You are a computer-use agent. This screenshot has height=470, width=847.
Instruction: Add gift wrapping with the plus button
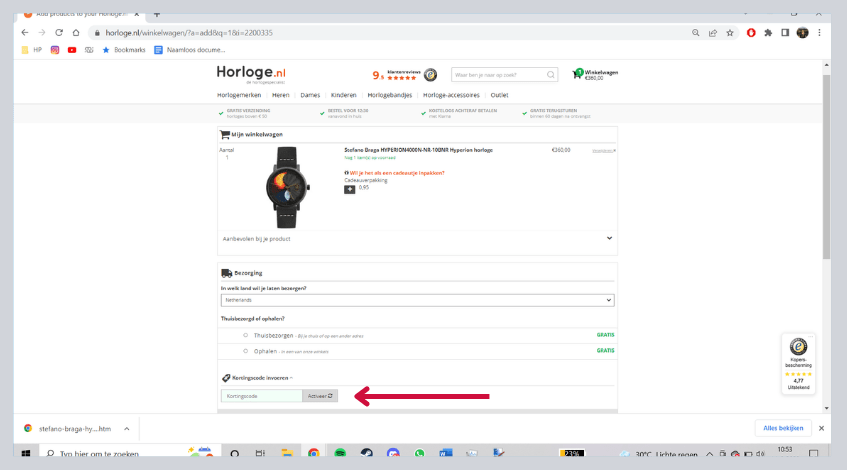click(349, 190)
